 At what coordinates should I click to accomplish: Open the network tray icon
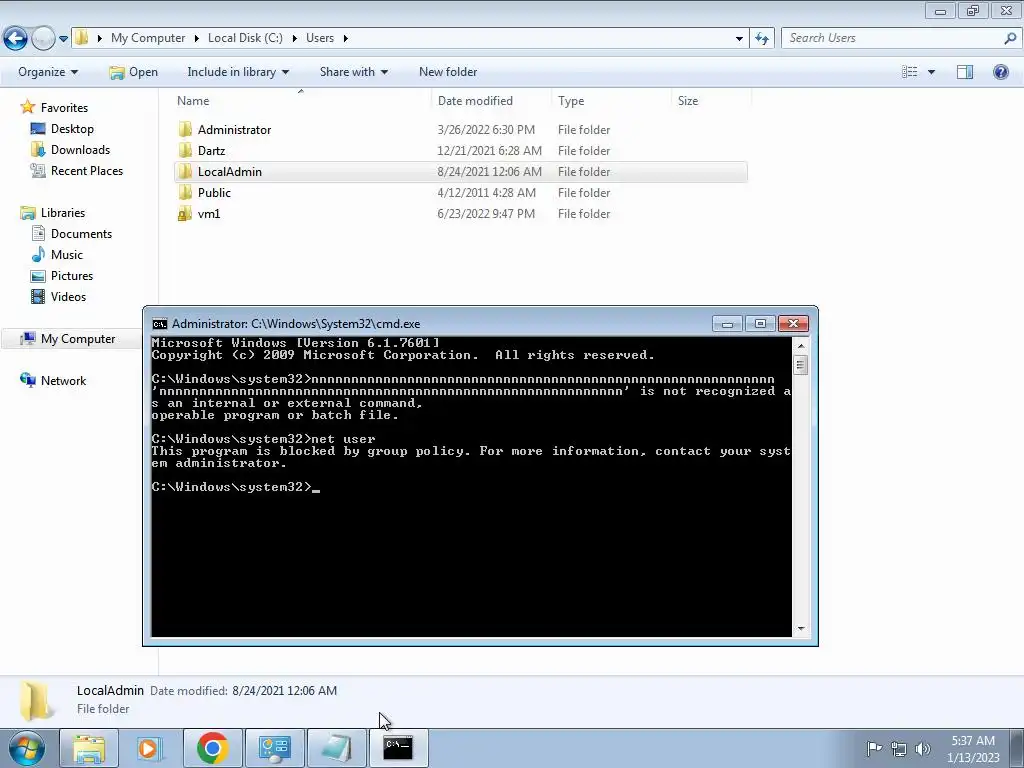pos(899,749)
